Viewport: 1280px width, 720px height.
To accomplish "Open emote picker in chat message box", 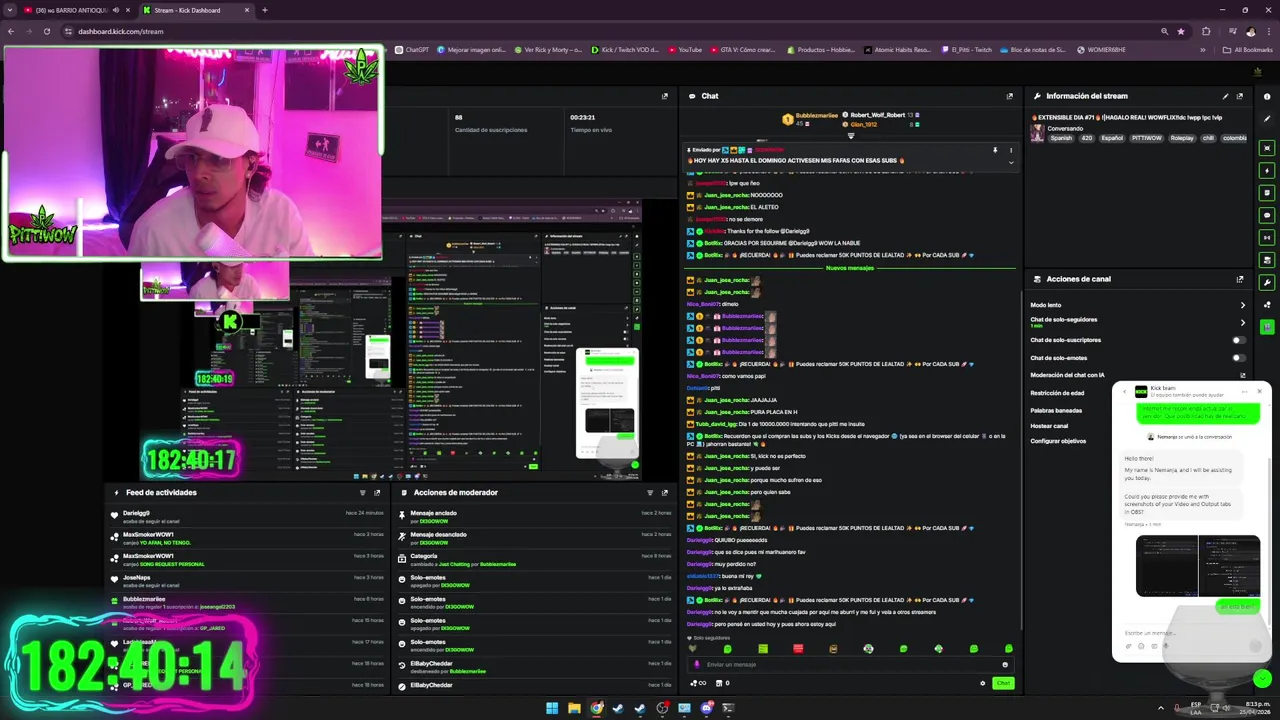I will click(1005, 664).
